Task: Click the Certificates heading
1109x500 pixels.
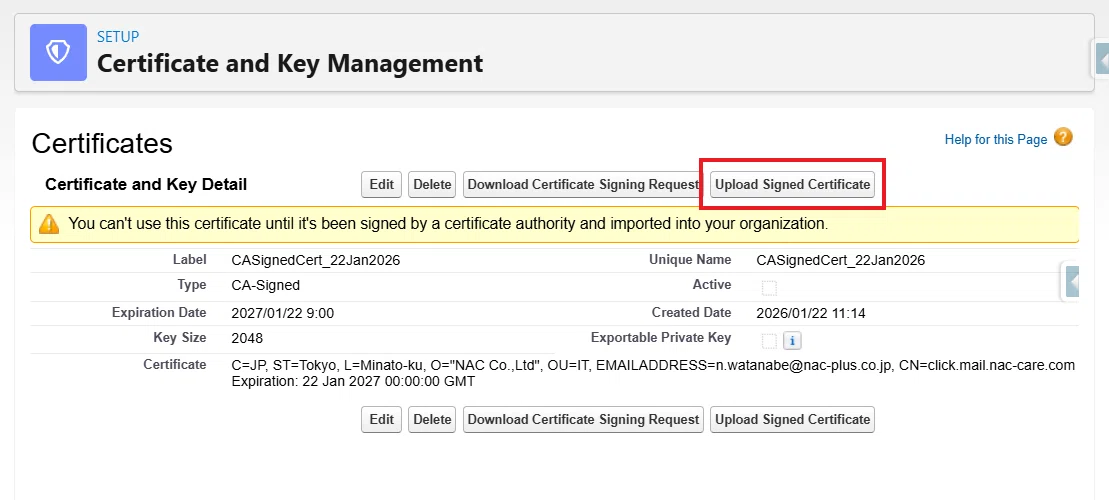Action: pyautogui.click(x=102, y=144)
